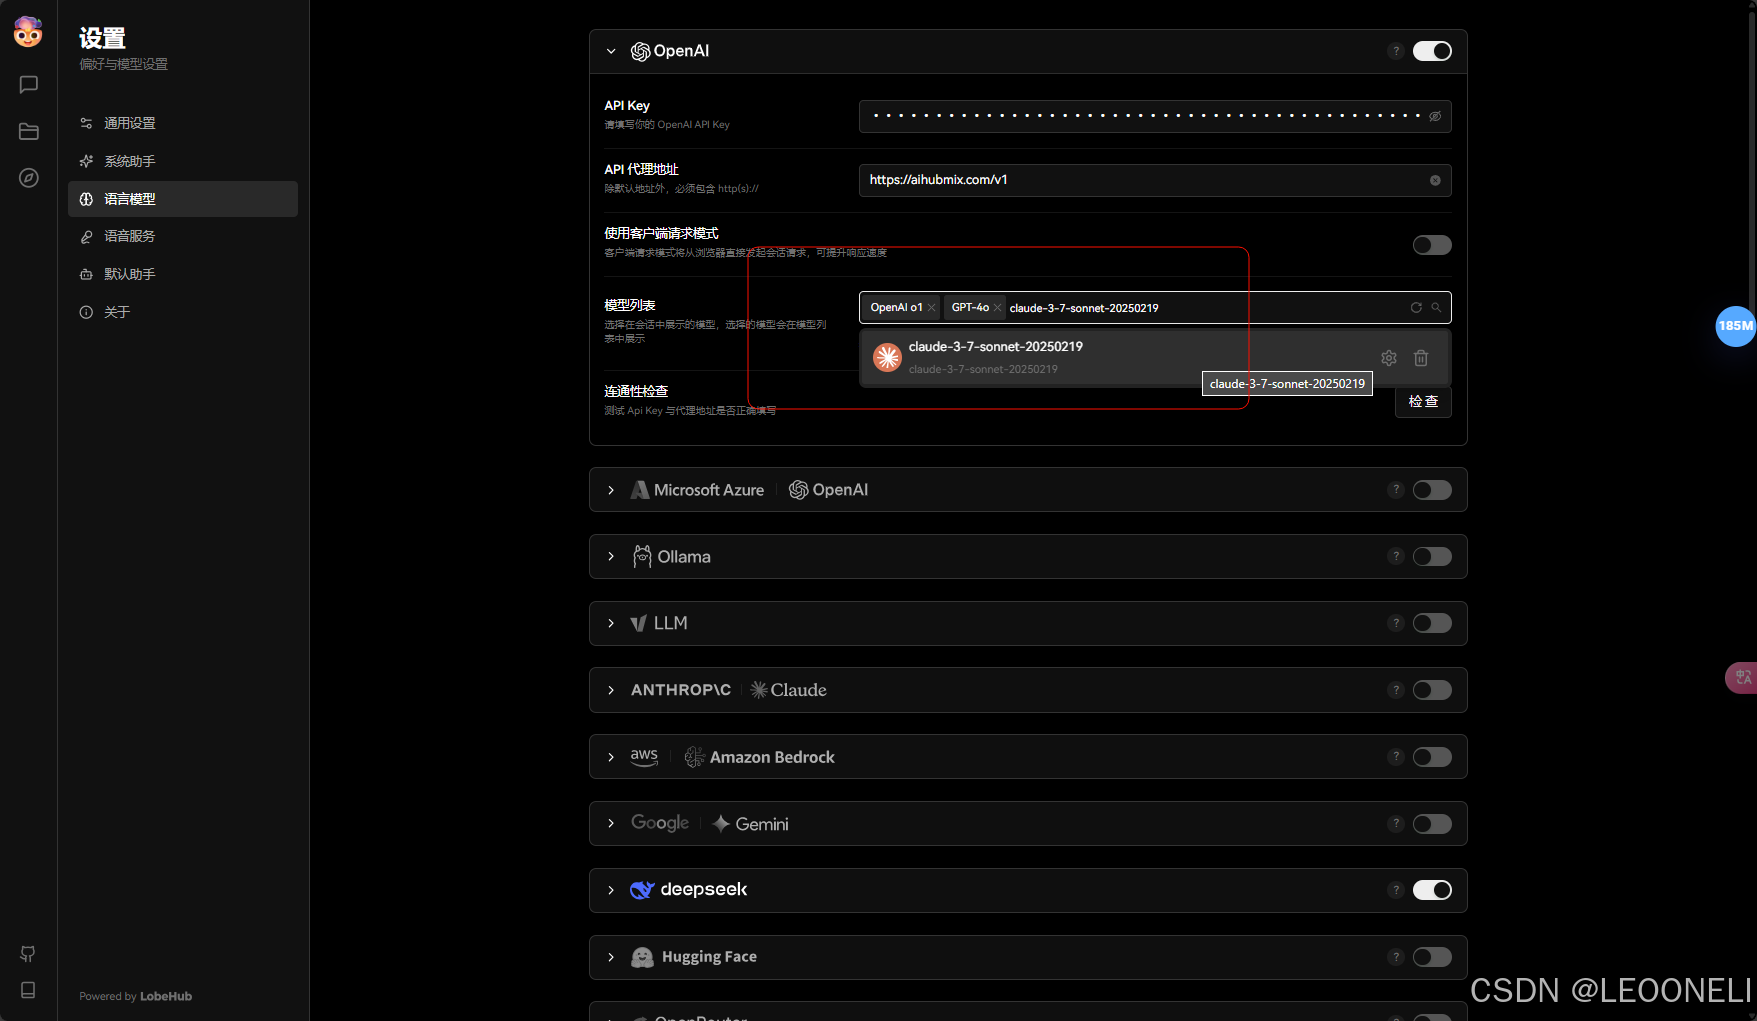The width and height of the screenshot is (1757, 1021).
Task: Disable the deepseek provider toggle
Action: pos(1432,890)
